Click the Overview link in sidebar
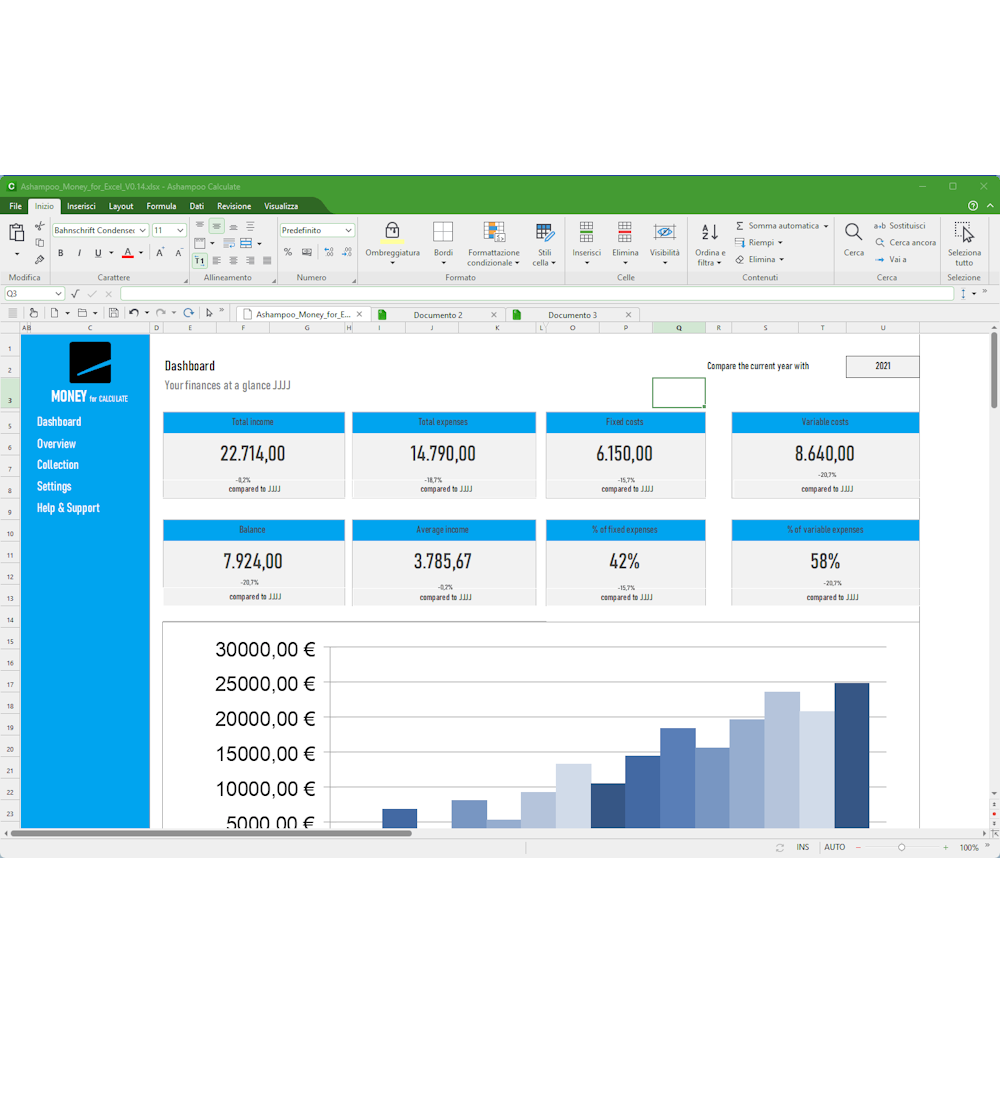 click(56, 444)
